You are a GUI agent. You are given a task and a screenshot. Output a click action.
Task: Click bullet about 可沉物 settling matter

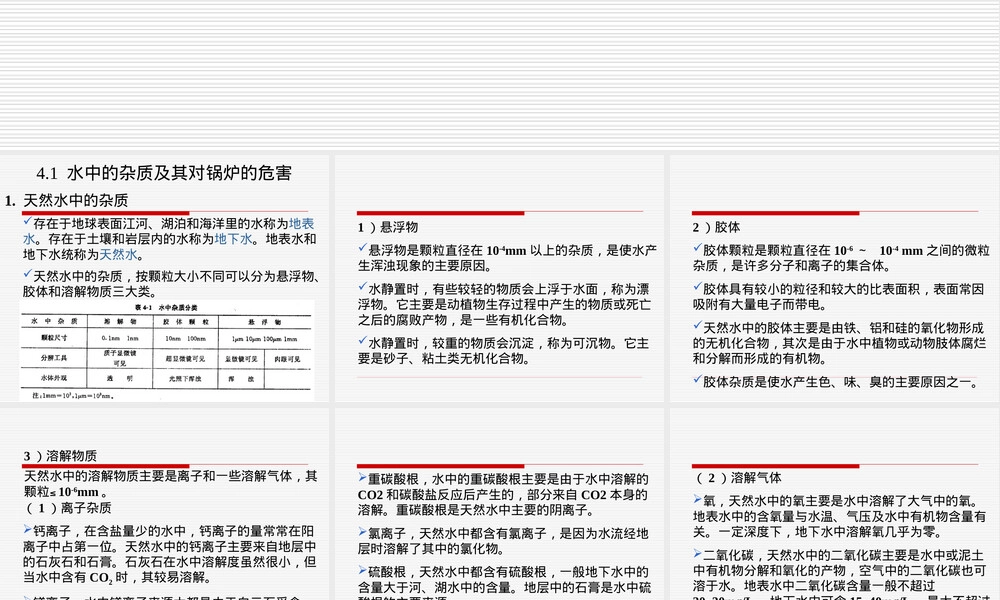coord(503,351)
